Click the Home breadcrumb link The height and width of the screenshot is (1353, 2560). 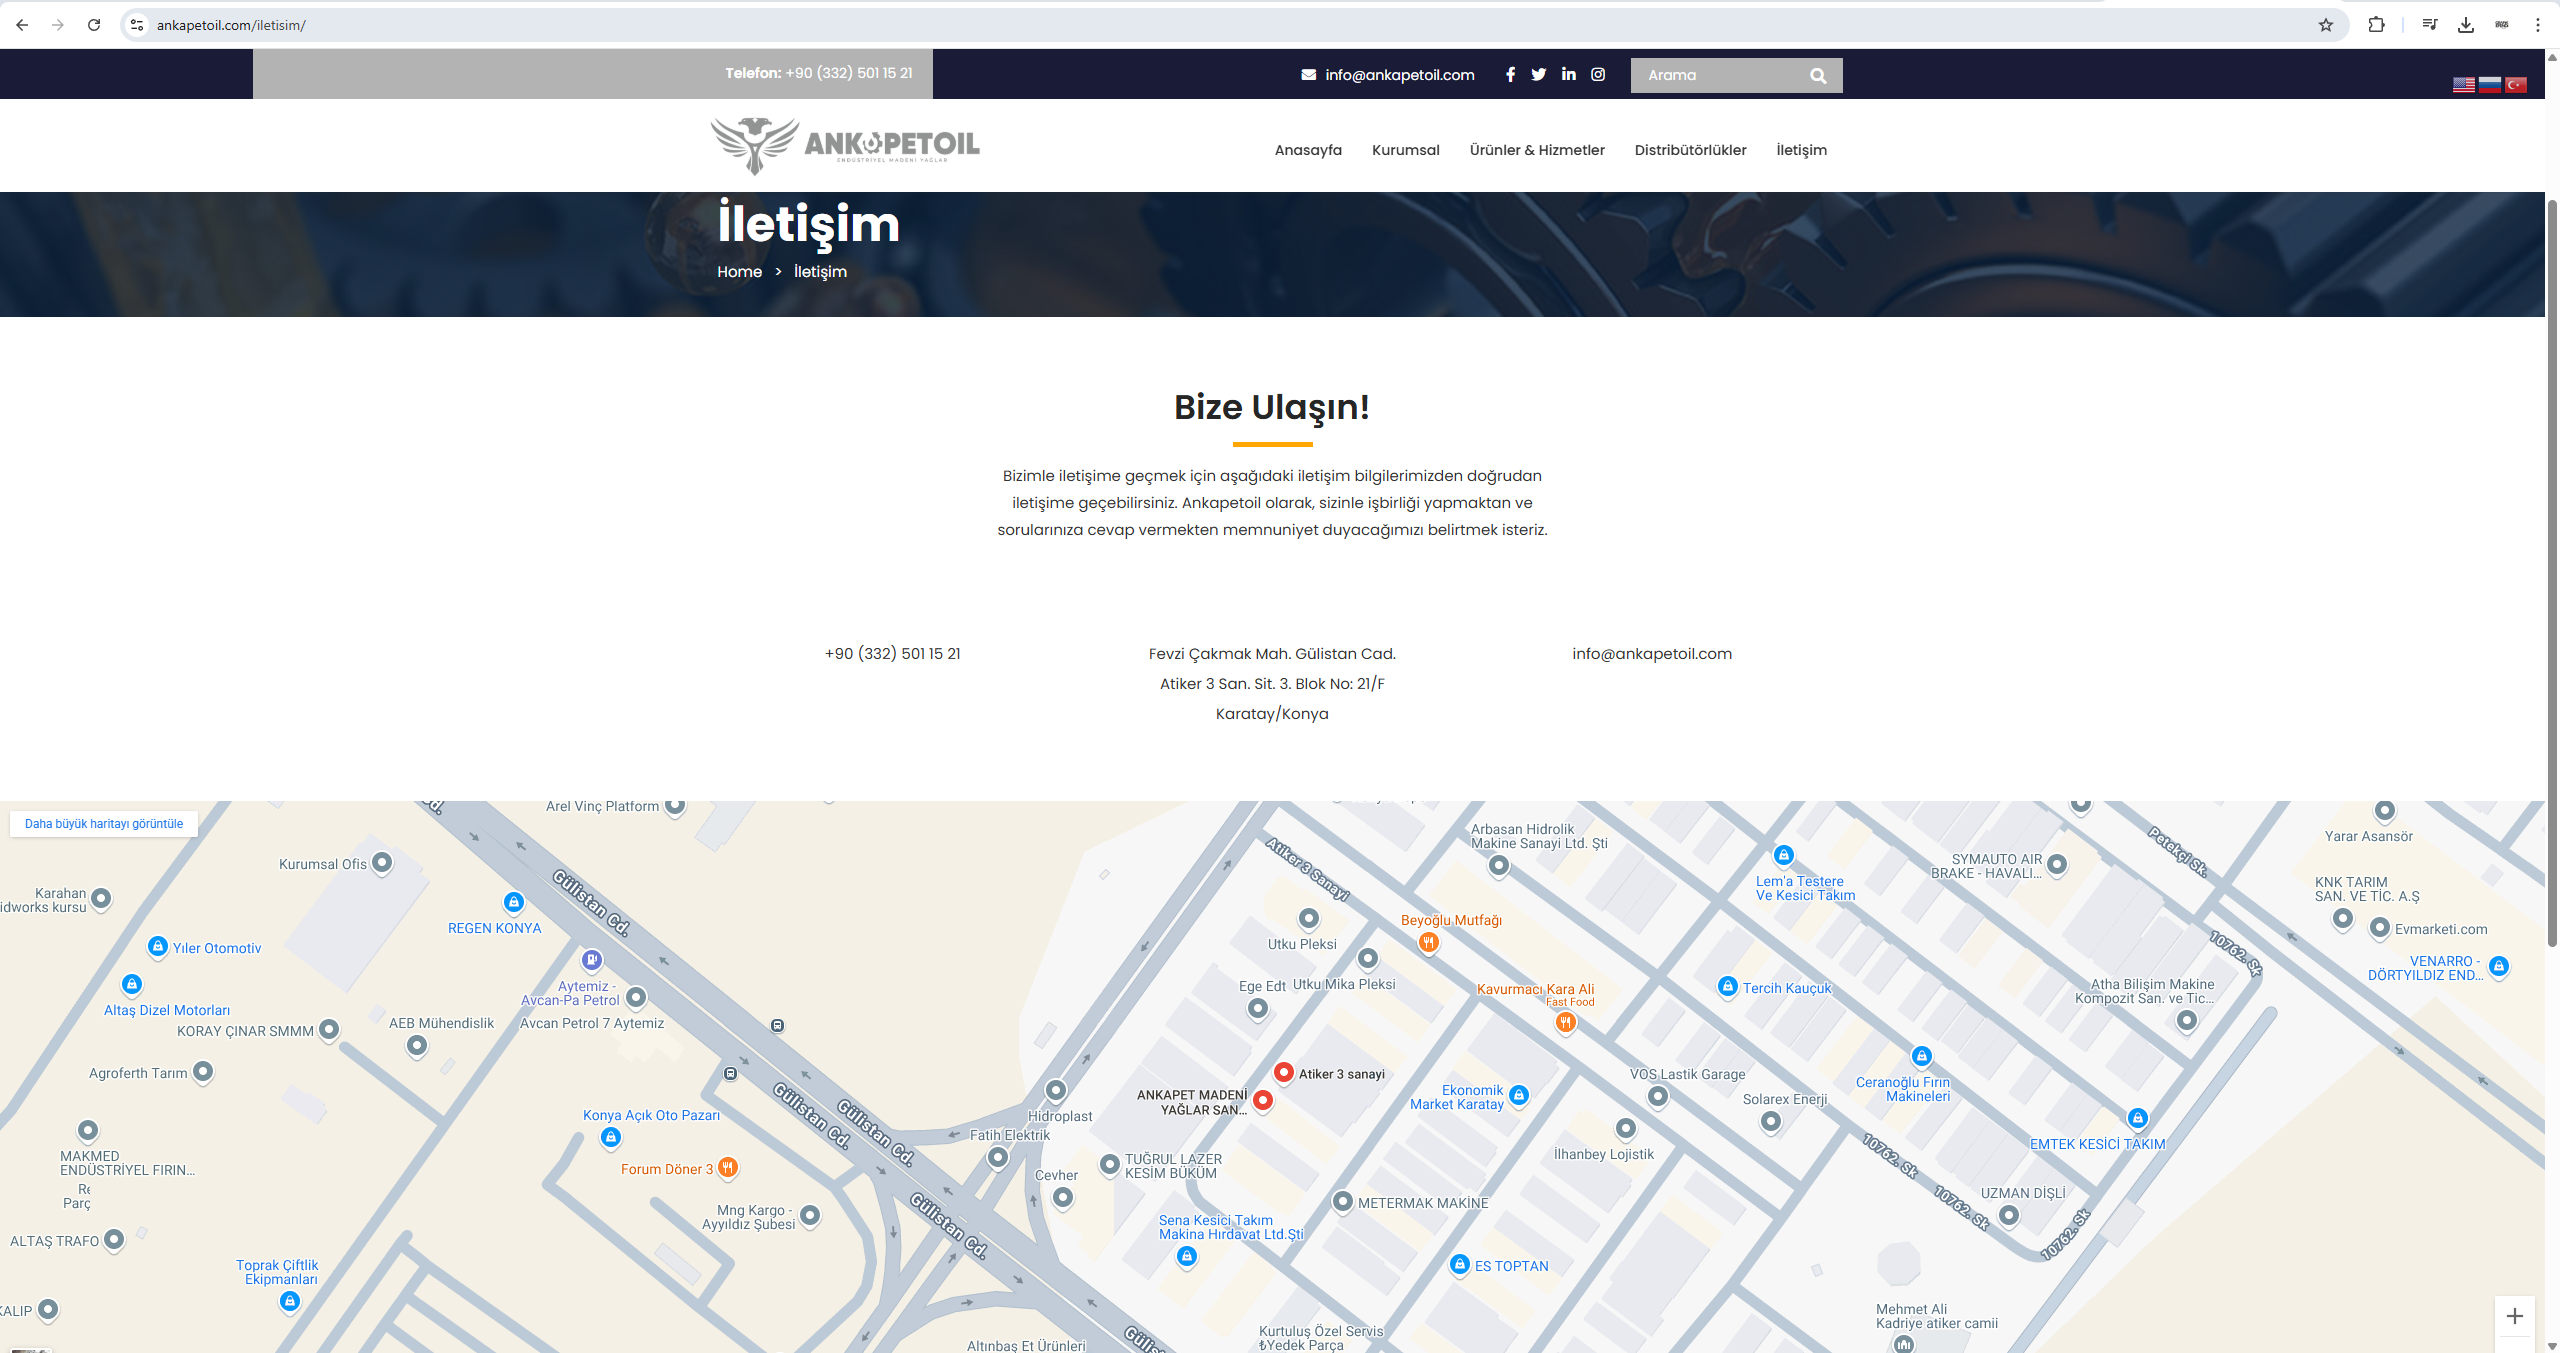[x=739, y=272]
